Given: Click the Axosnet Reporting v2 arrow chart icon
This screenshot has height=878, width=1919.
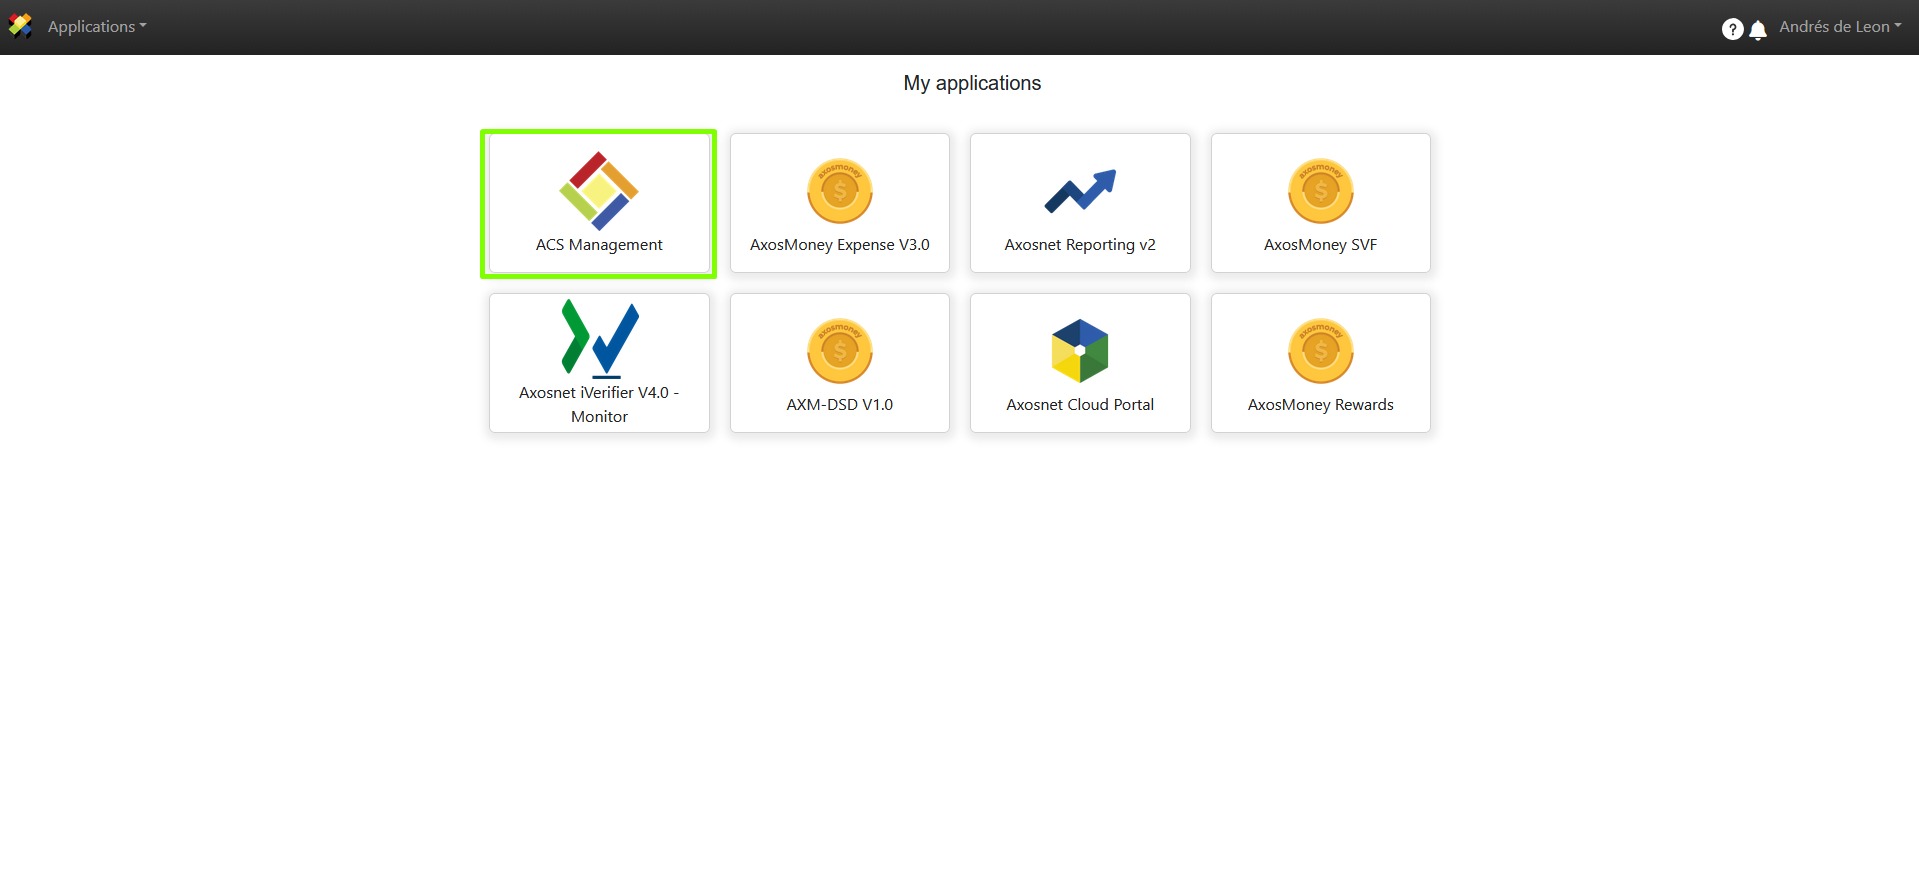Looking at the screenshot, I should (x=1080, y=191).
